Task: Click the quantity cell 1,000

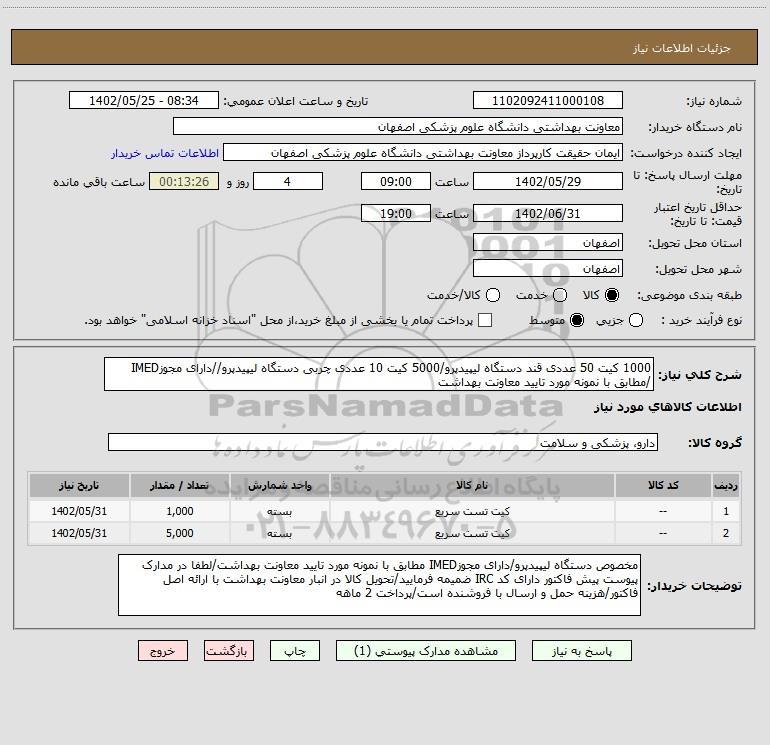Action: click(180, 511)
